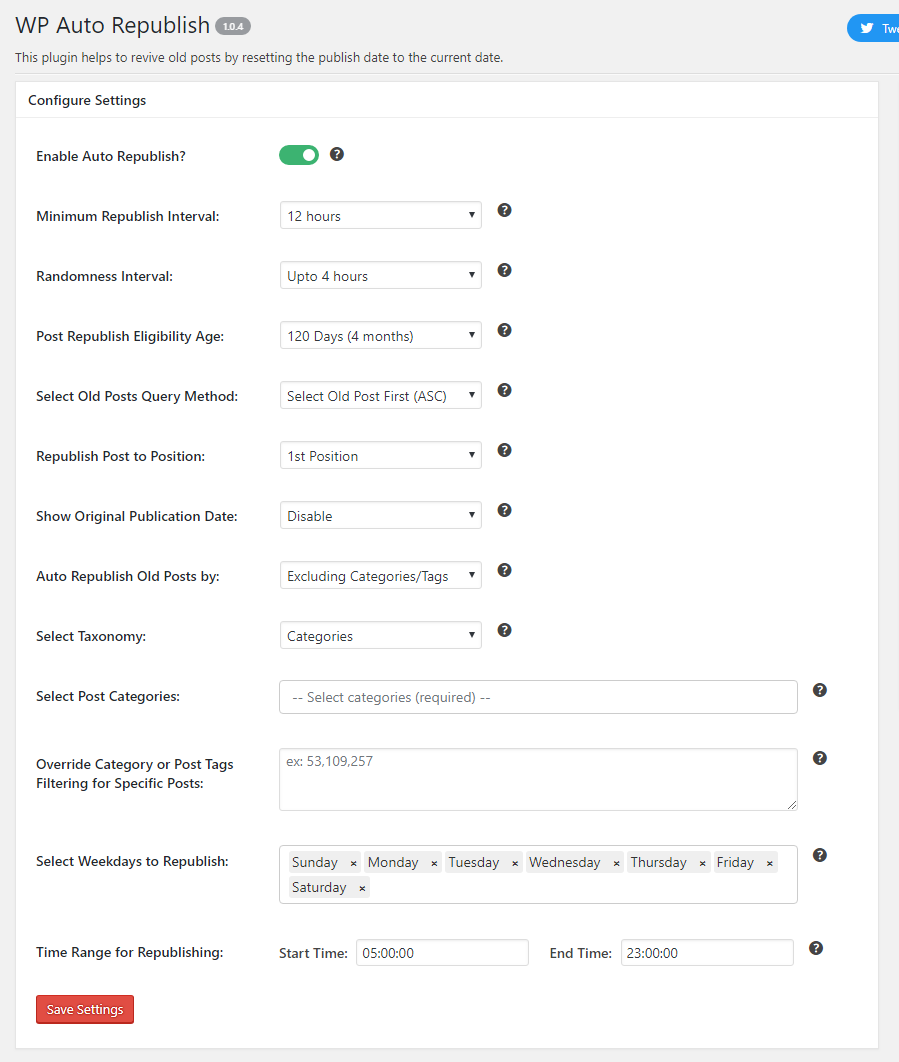Click the Override Category post IDs textarea
899x1062 pixels.
pos(538,779)
